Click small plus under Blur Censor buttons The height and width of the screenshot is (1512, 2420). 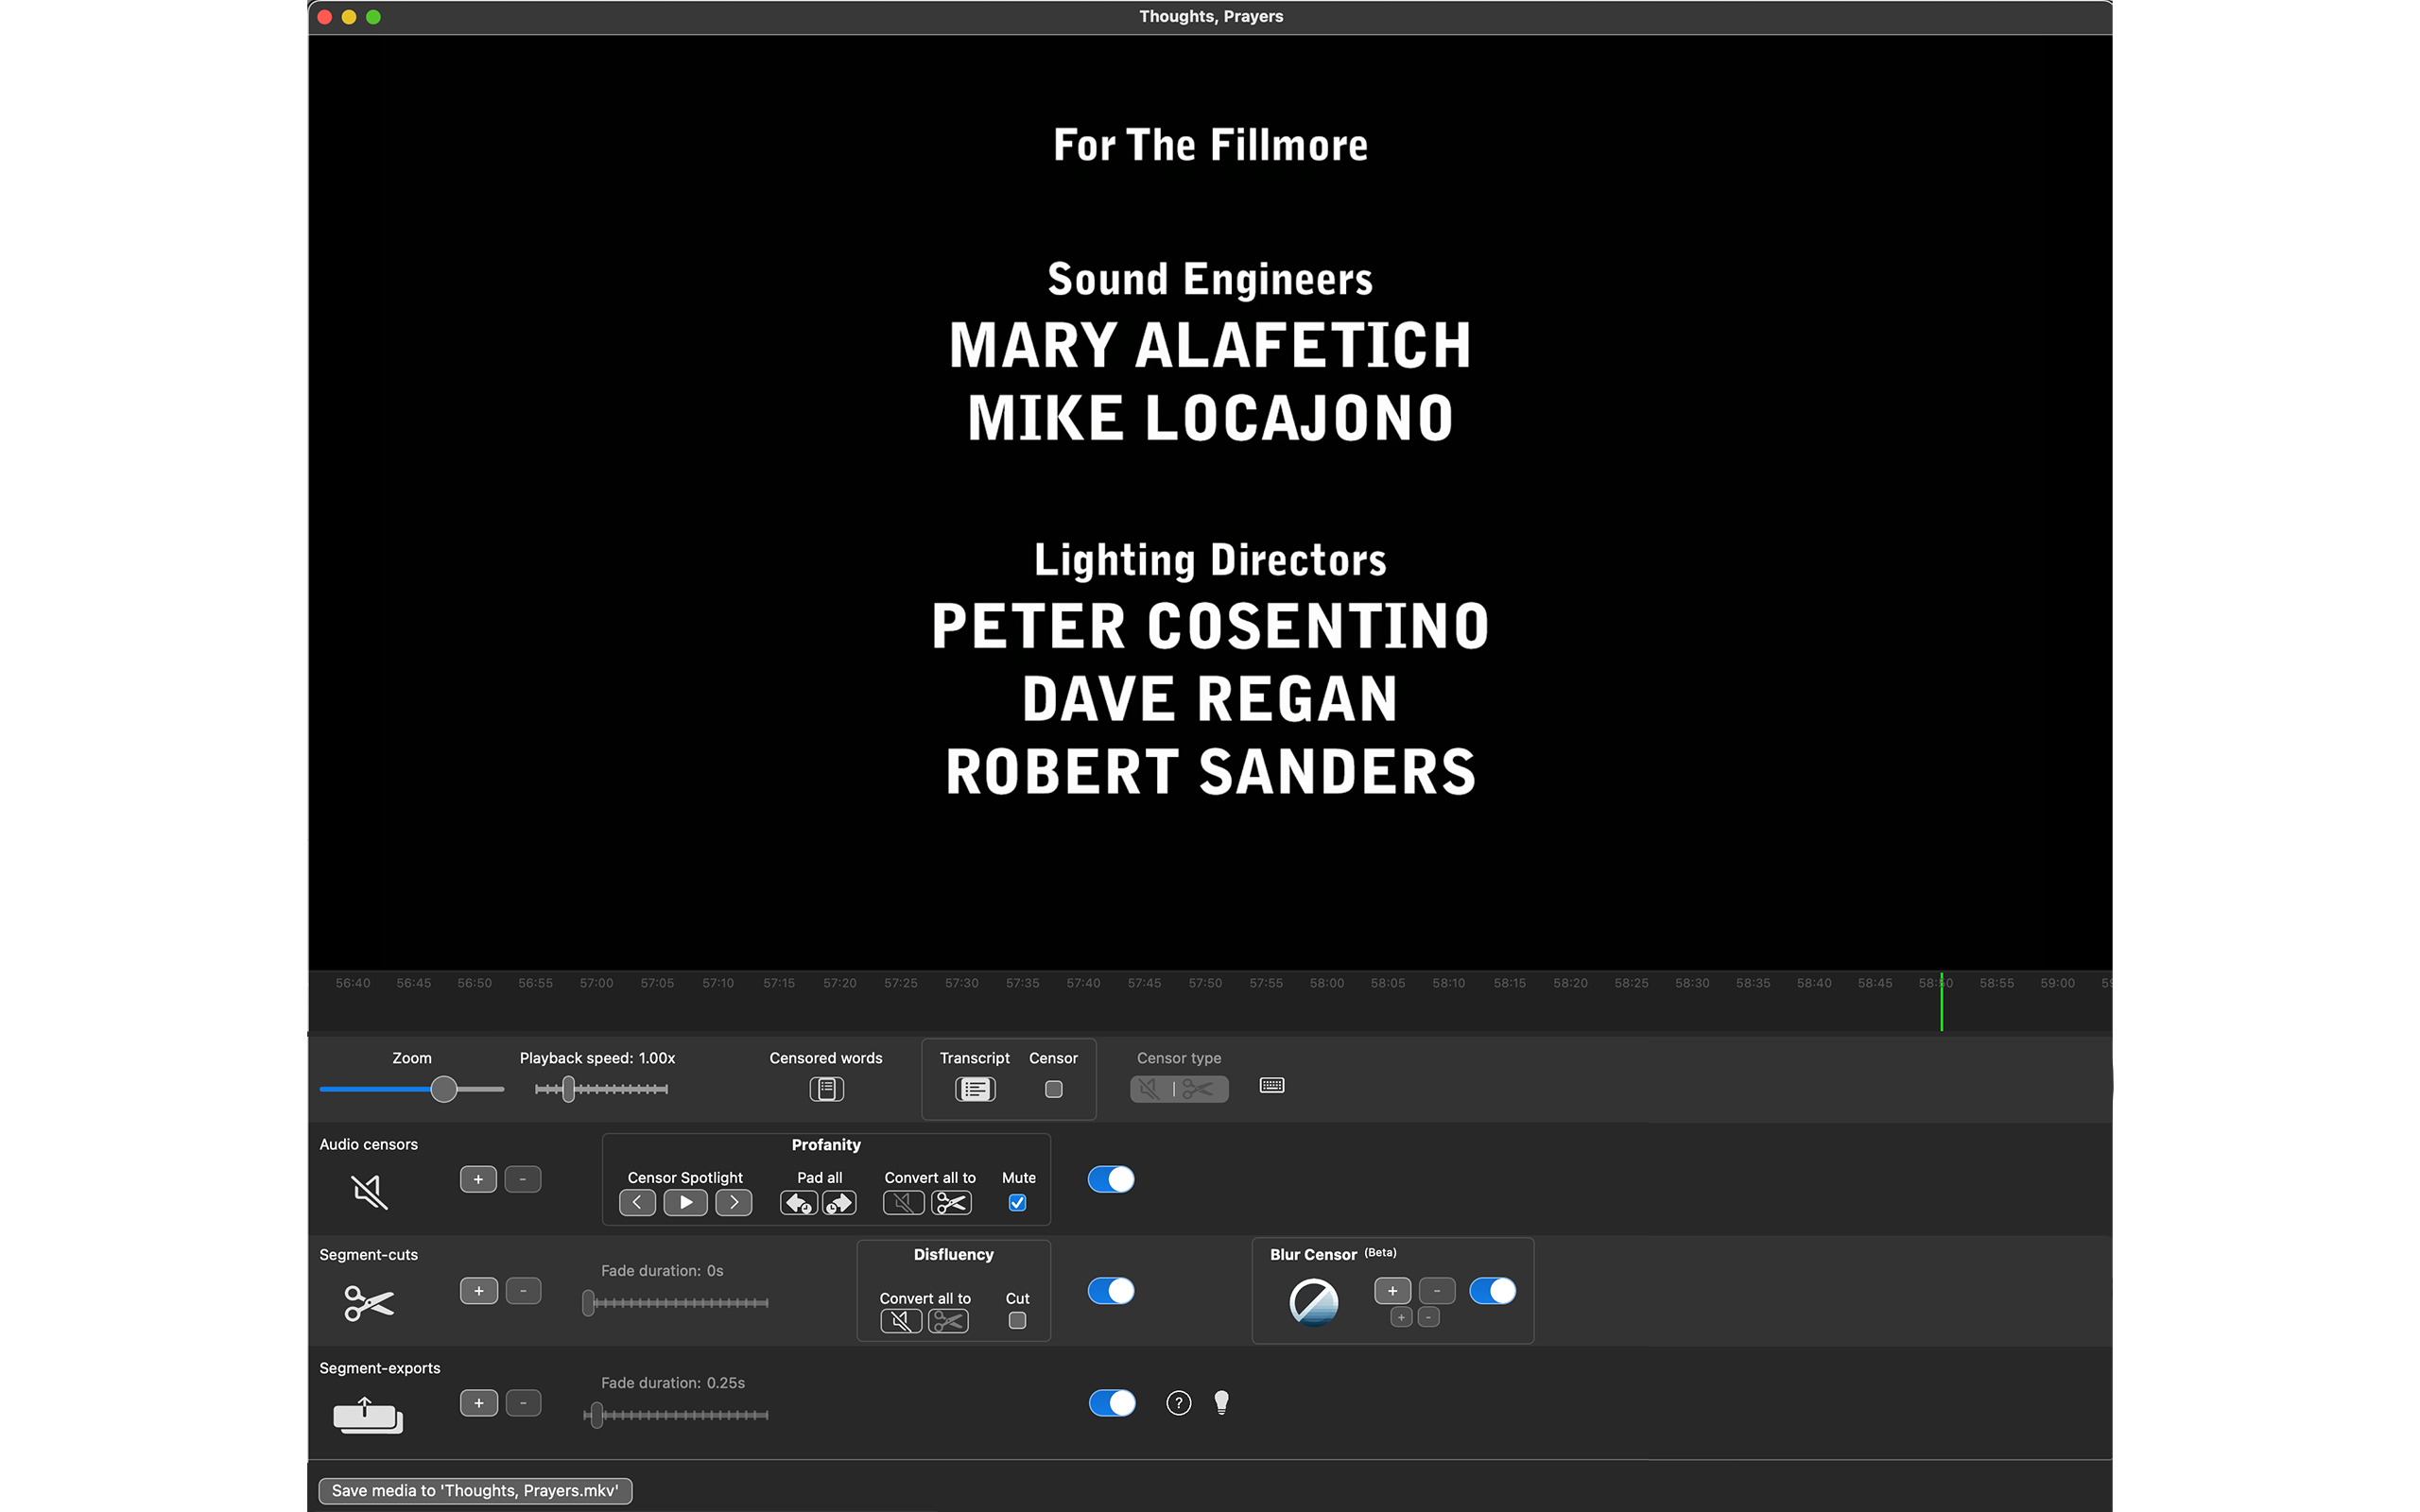(1401, 1318)
